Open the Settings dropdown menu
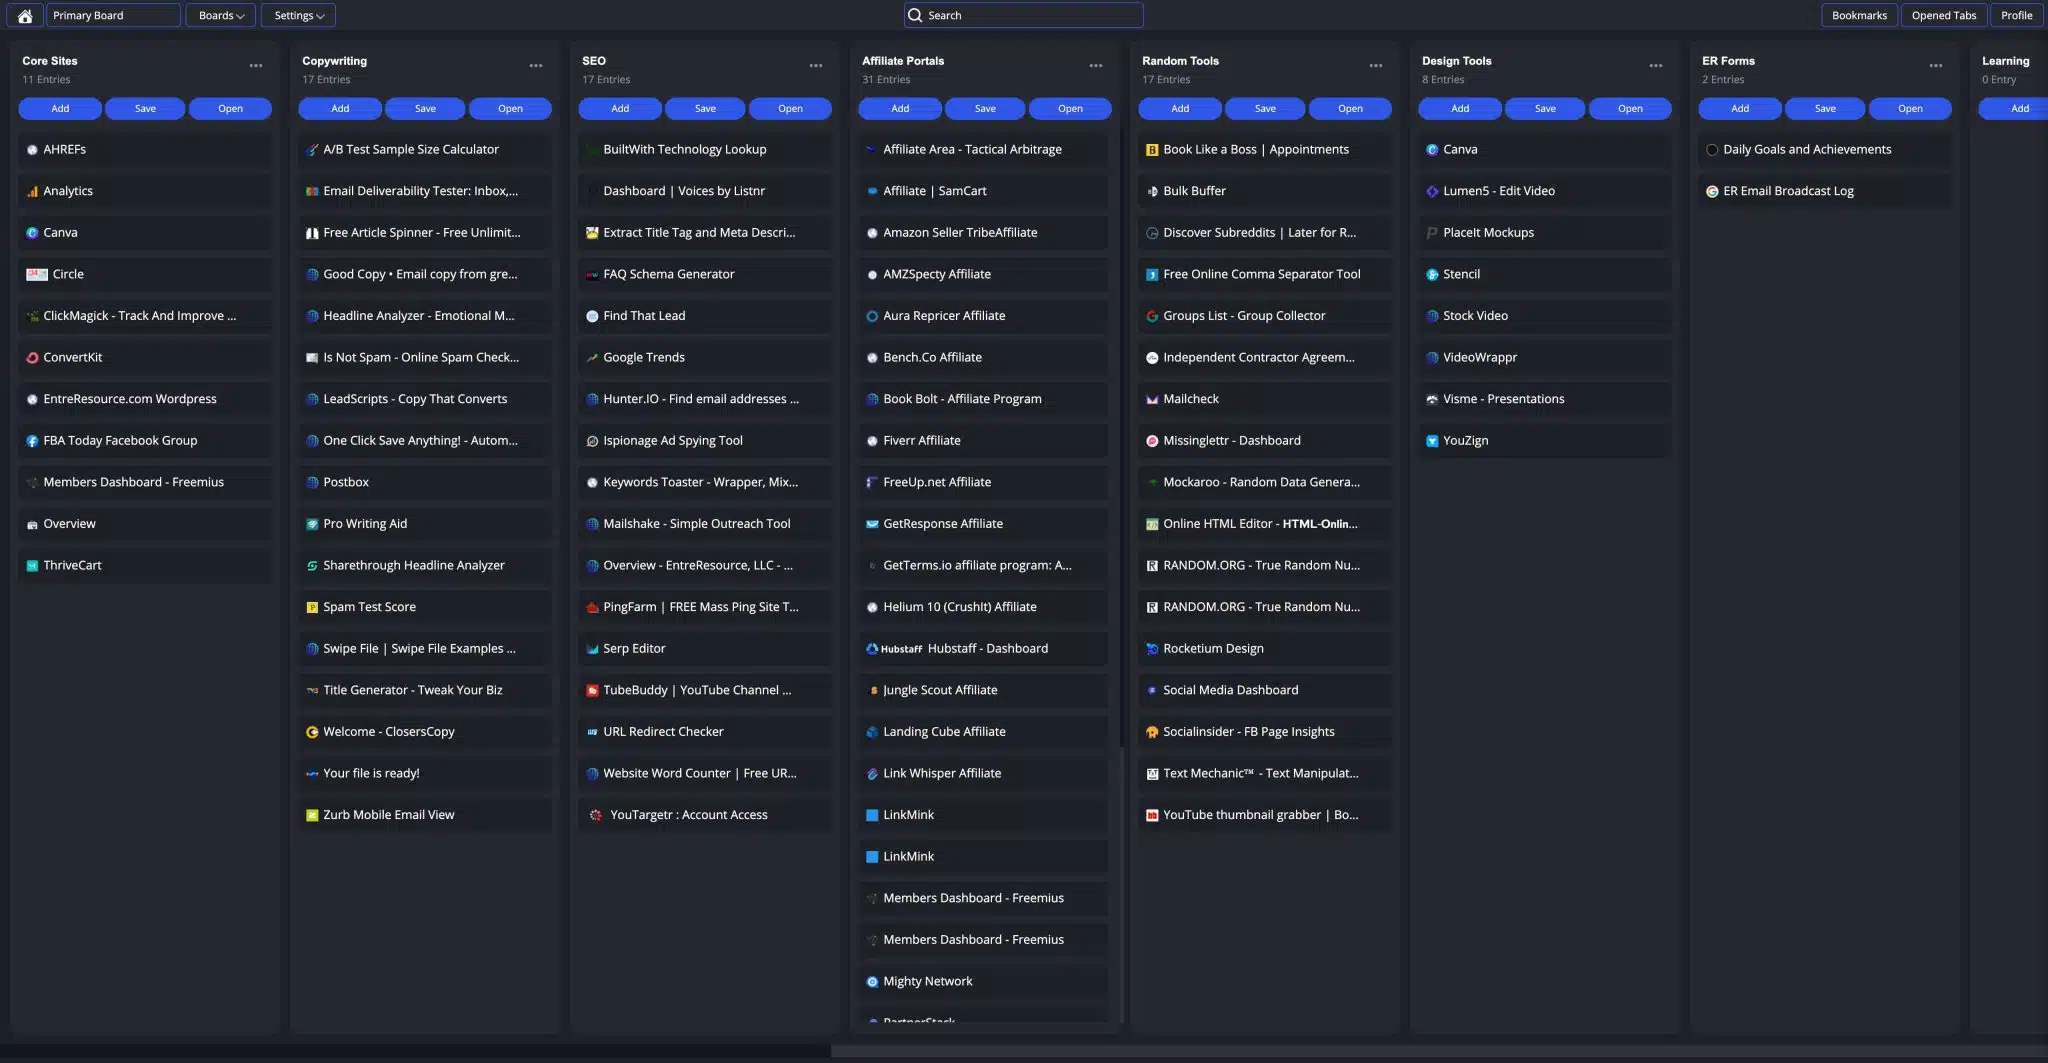The height and width of the screenshot is (1063, 2048). 298,15
